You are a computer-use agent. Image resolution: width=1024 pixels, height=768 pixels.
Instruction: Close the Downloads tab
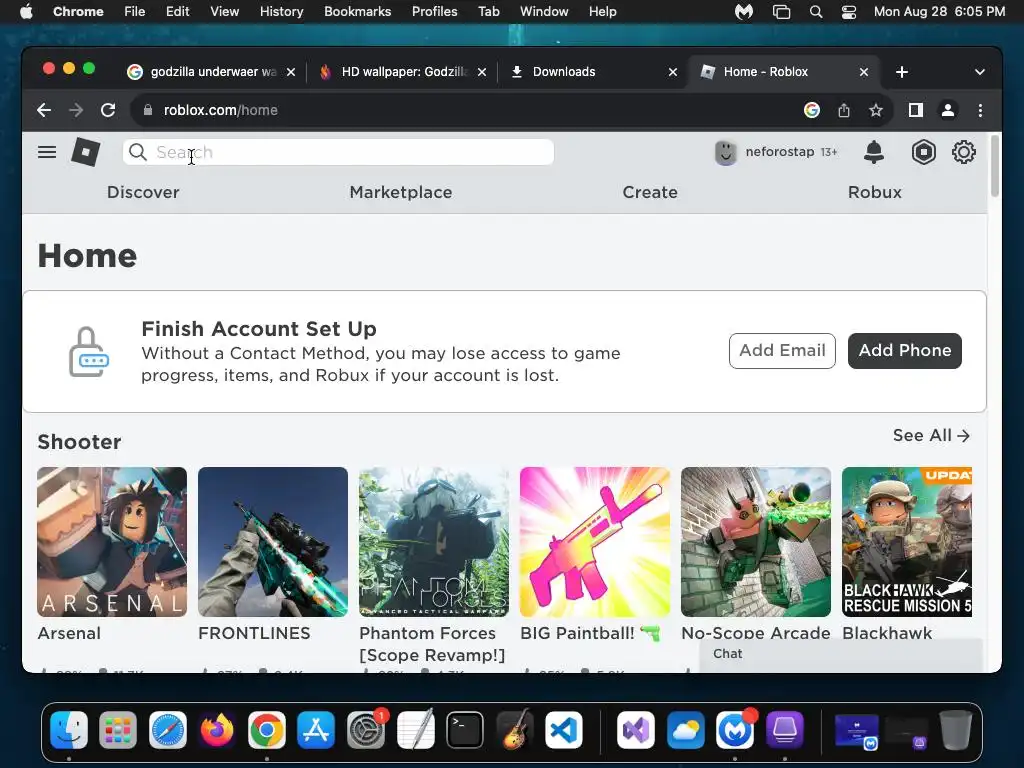coord(673,72)
